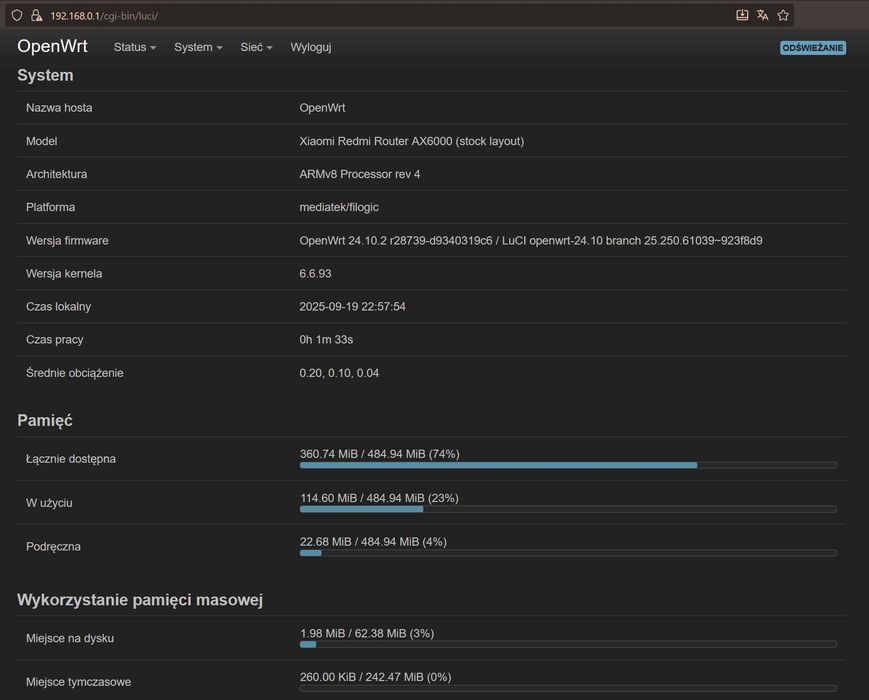Click the Łącznie dostępna label
869x700 pixels.
pos(71,459)
